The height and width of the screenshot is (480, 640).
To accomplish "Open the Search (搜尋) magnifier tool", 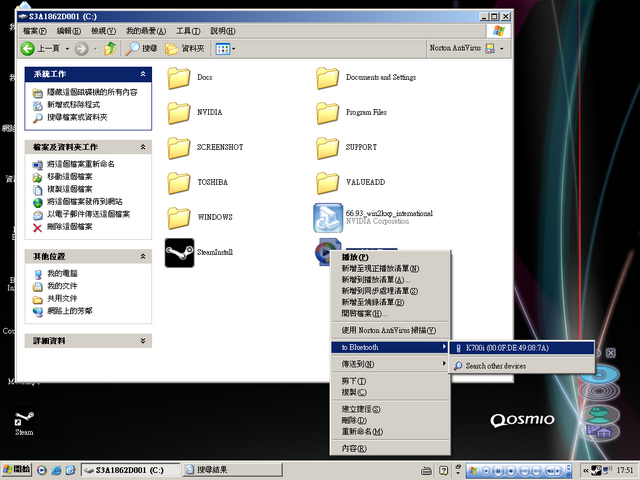I will pyautogui.click(x=141, y=49).
